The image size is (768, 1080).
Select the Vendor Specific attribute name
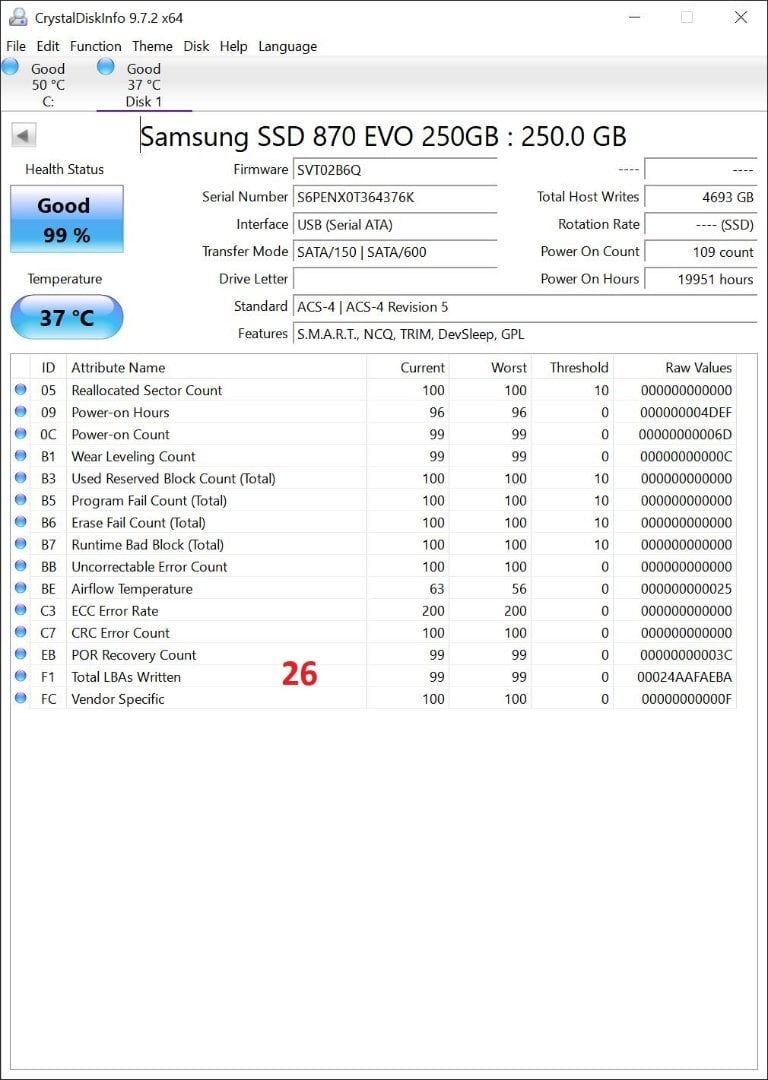(118, 699)
